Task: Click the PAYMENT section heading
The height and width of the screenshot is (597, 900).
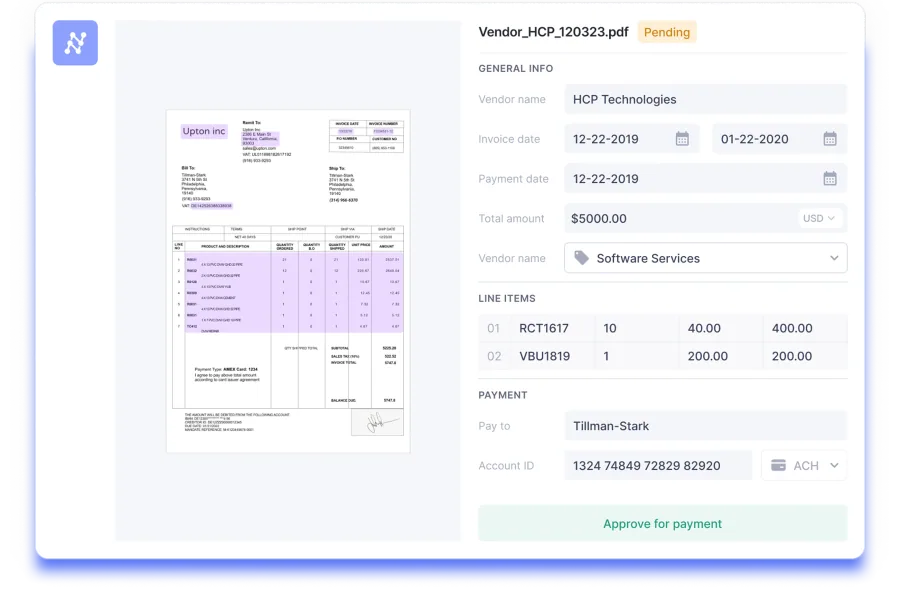Action: tap(503, 395)
